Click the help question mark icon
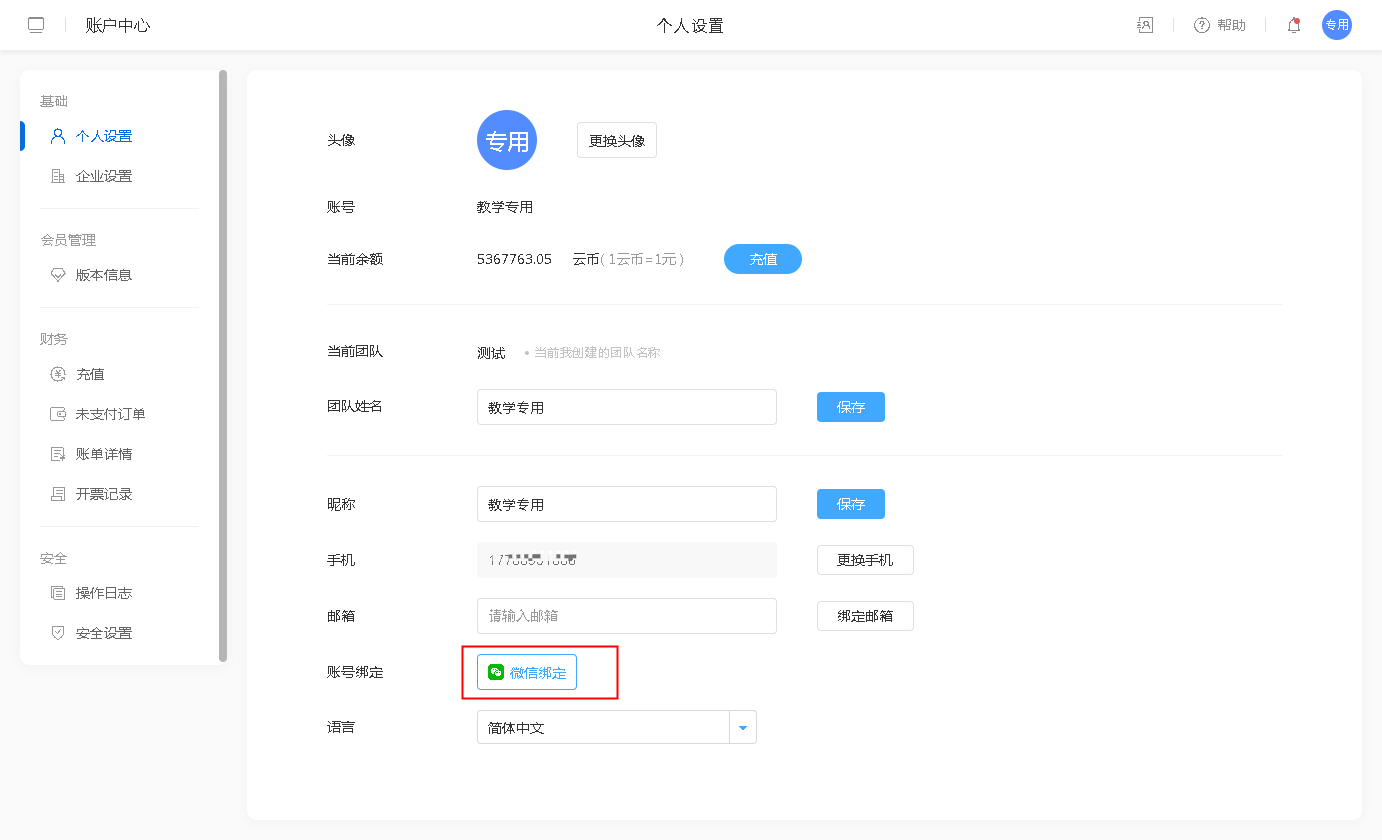This screenshot has width=1382, height=840. (x=1202, y=25)
